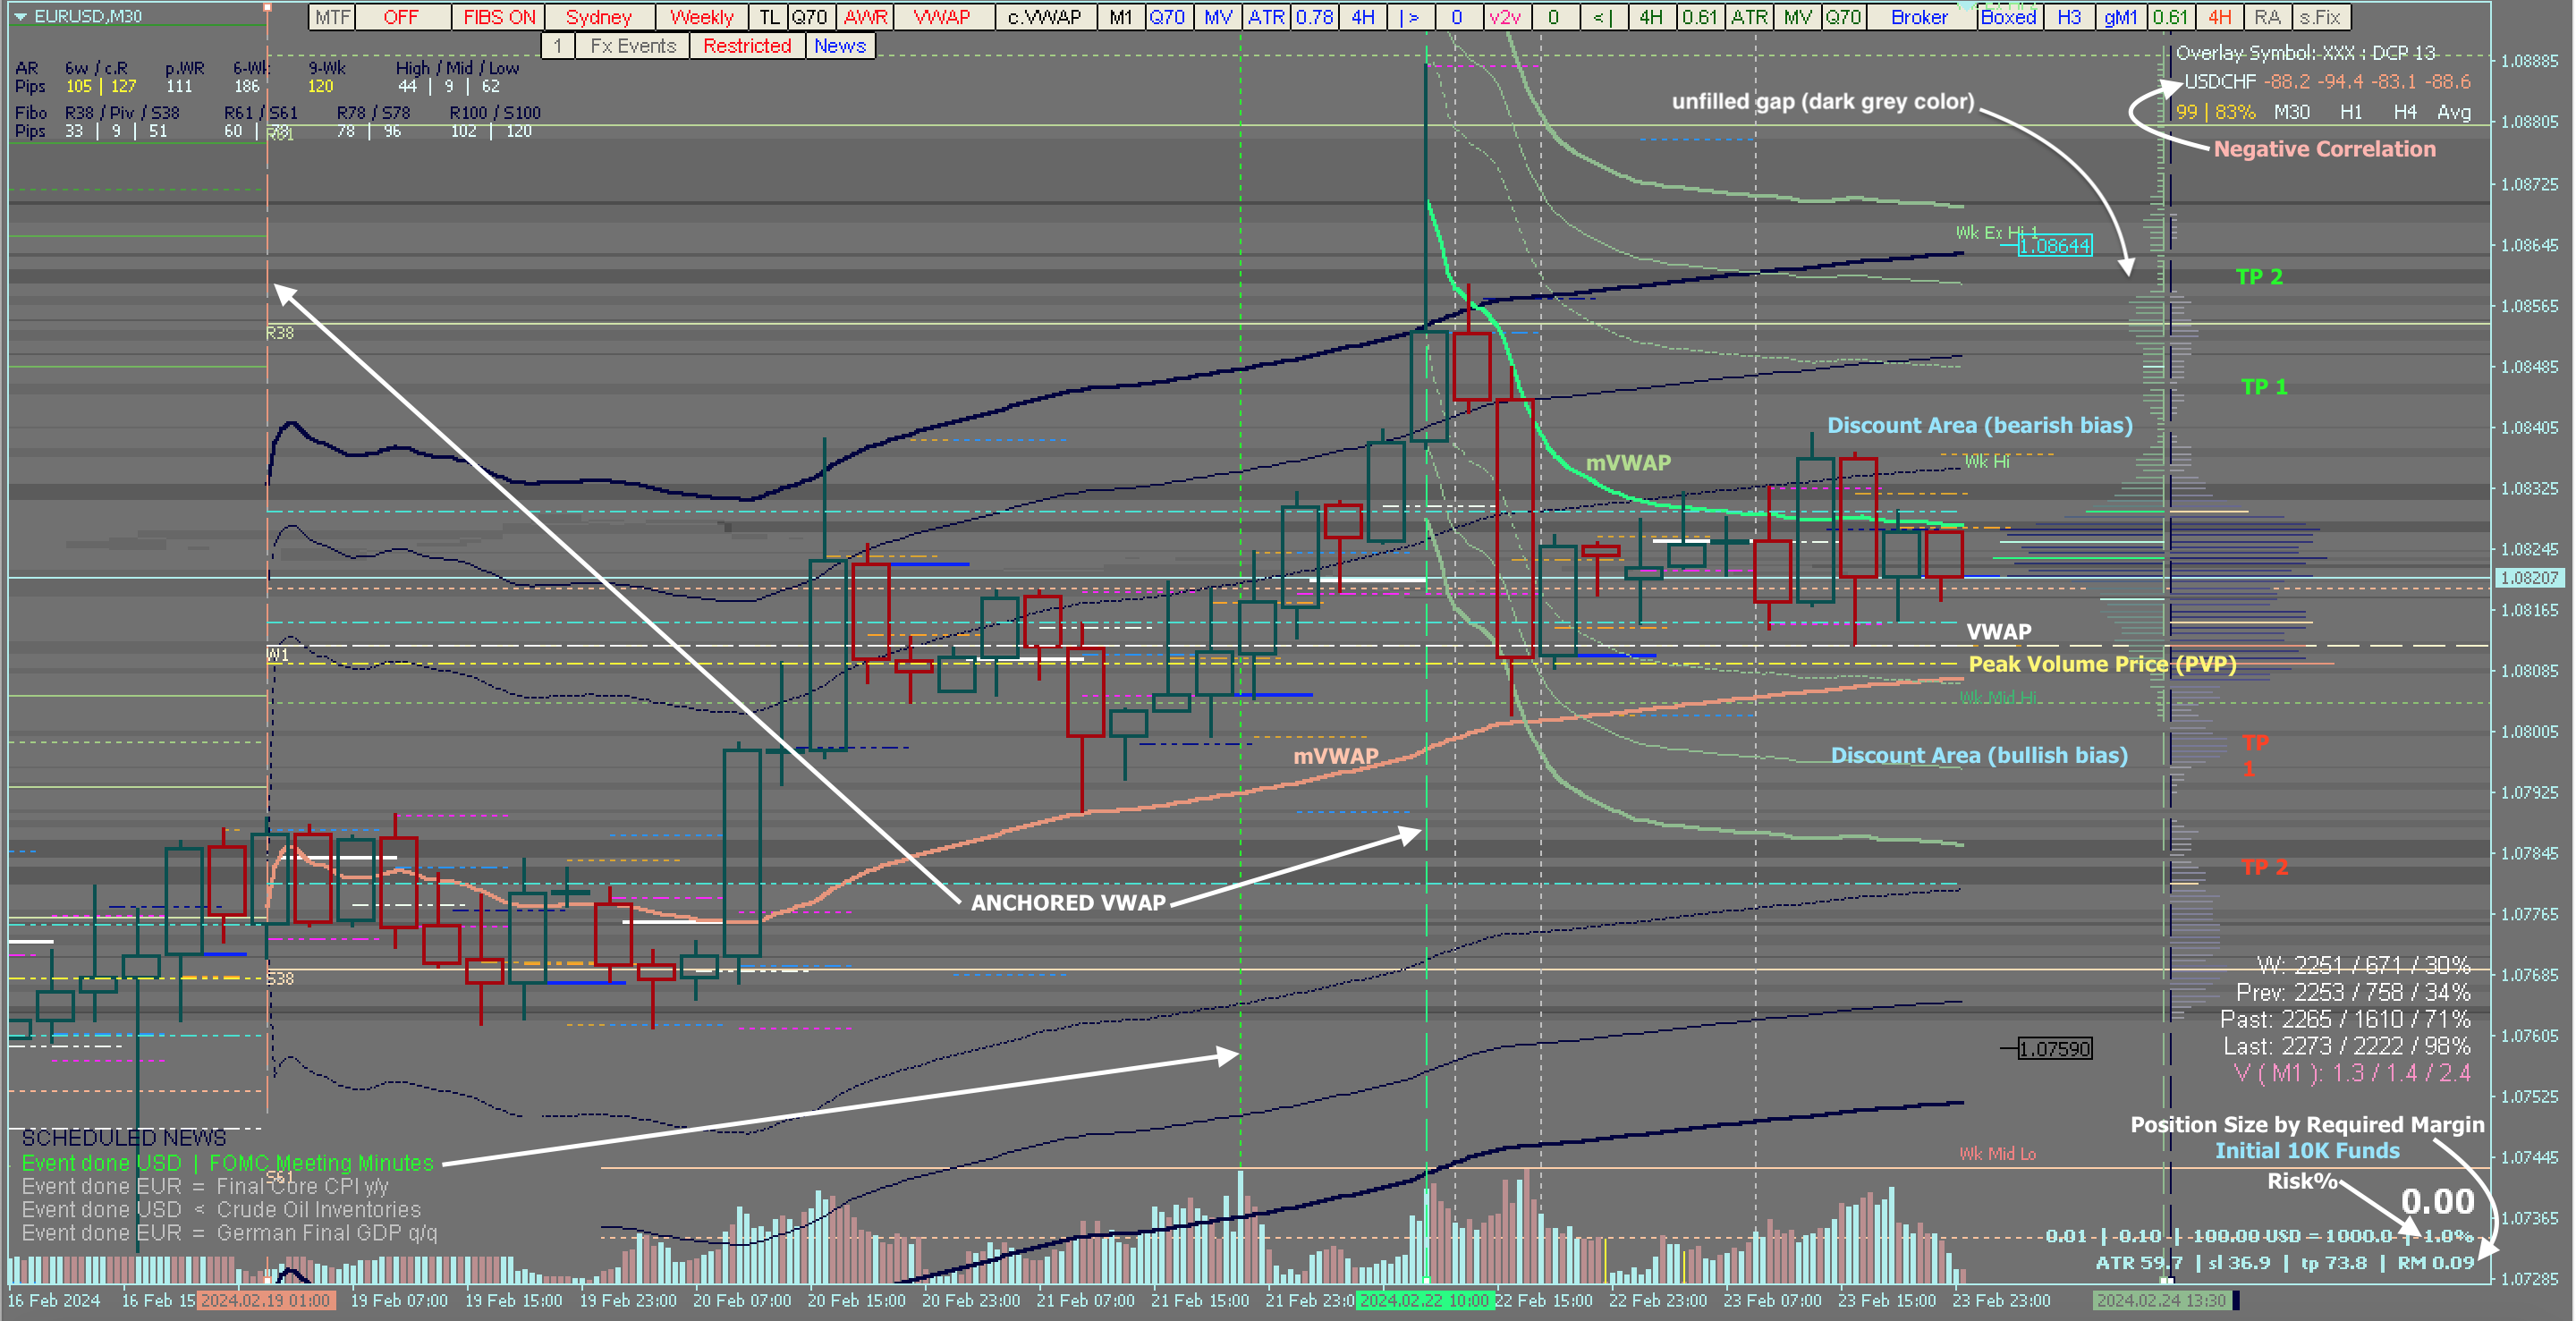Click the 2024.02.22 10:00 green time marker
The width and height of the screenshot is (2576, 1321).
pos(1424,1300)
